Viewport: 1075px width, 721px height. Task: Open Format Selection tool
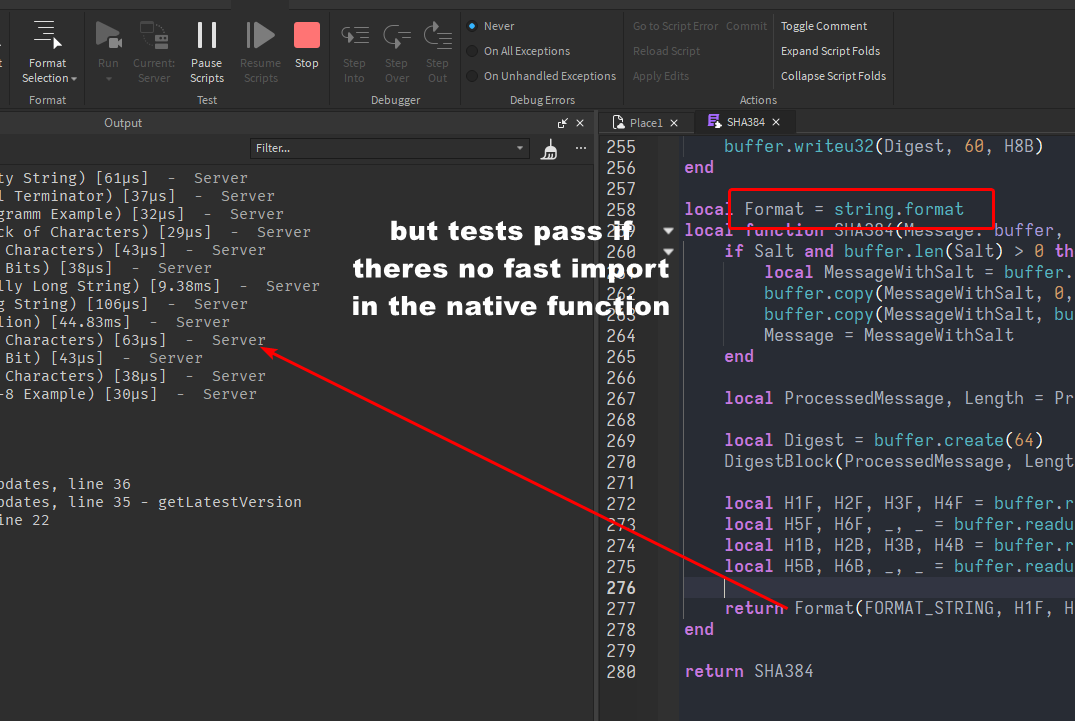pos(47,51)
